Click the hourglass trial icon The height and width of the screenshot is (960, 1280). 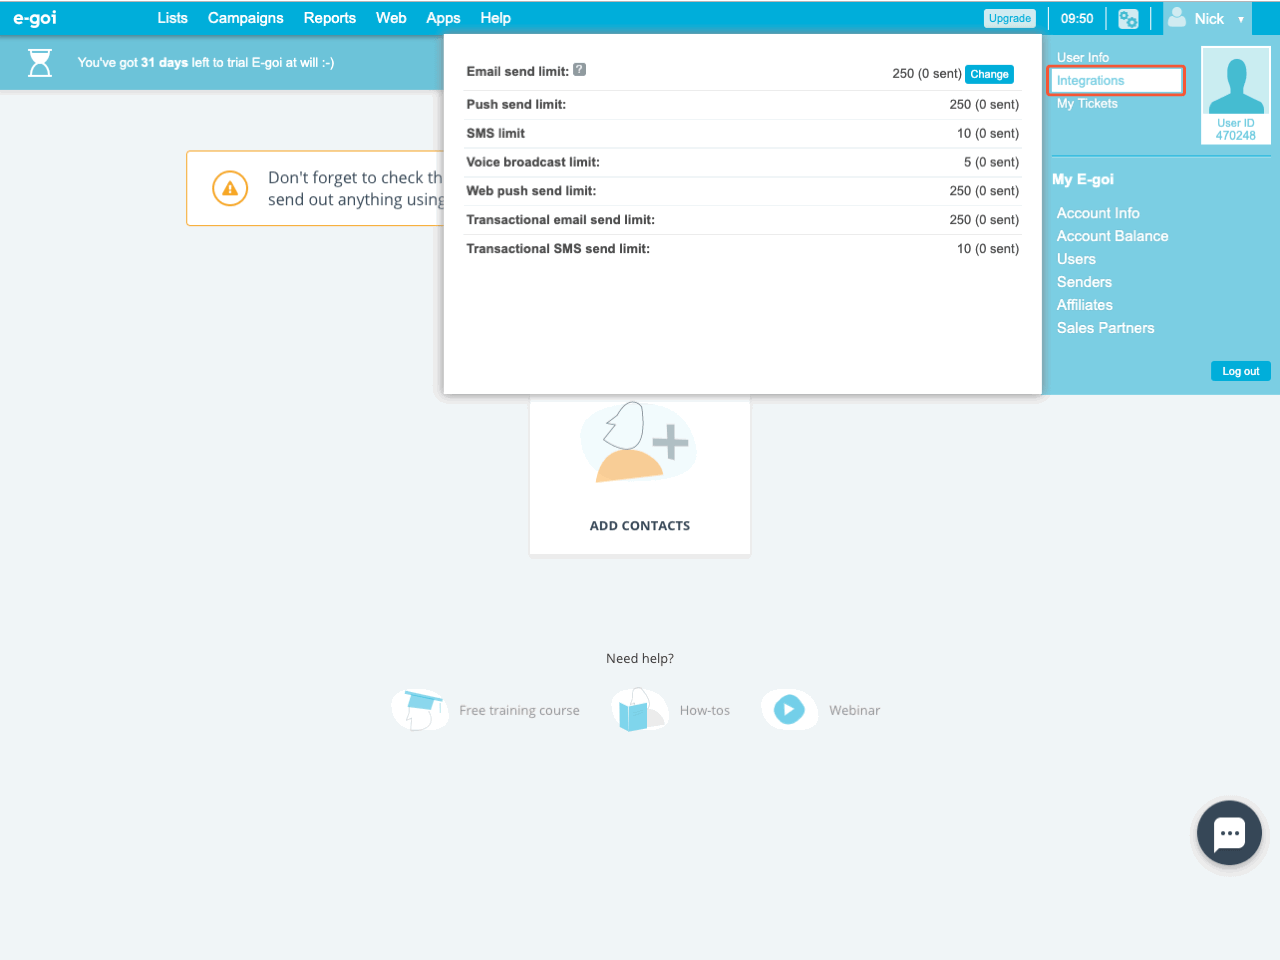[x=40, y=63]
